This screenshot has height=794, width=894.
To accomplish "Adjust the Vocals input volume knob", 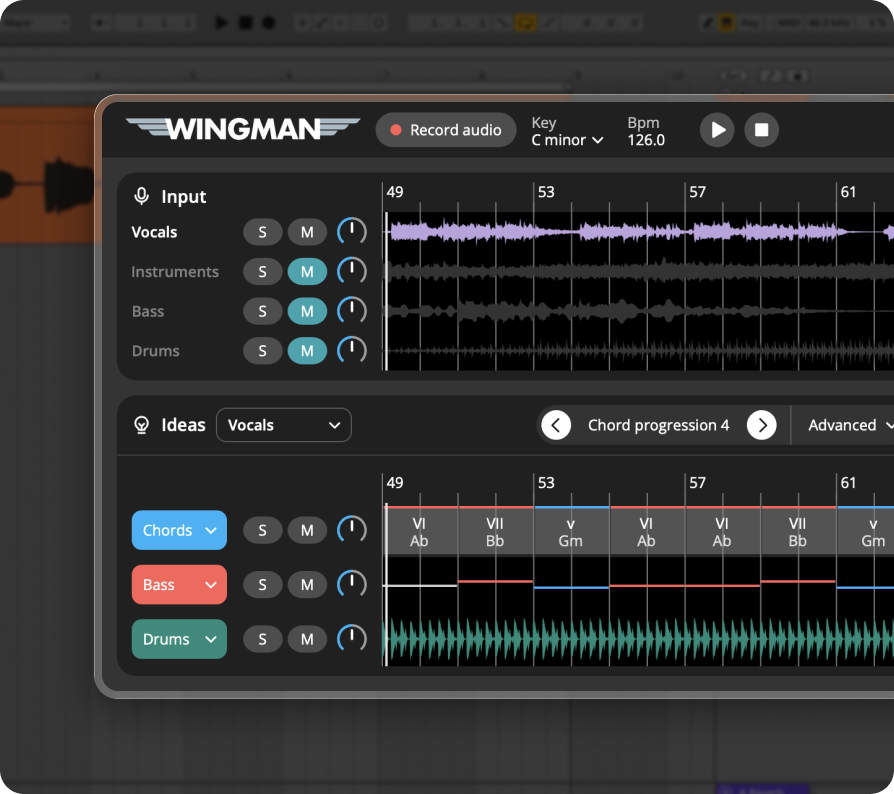I will [352, 232].
